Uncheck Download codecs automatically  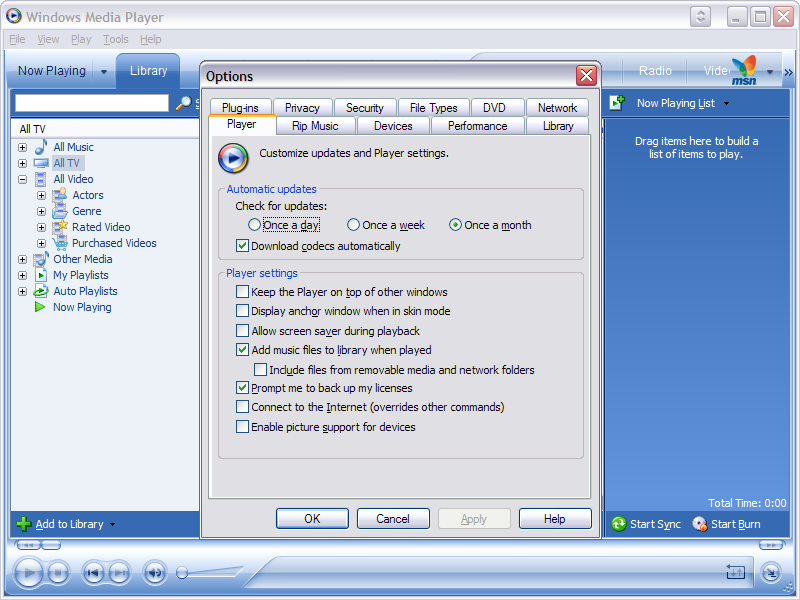(x=242, y=246)
